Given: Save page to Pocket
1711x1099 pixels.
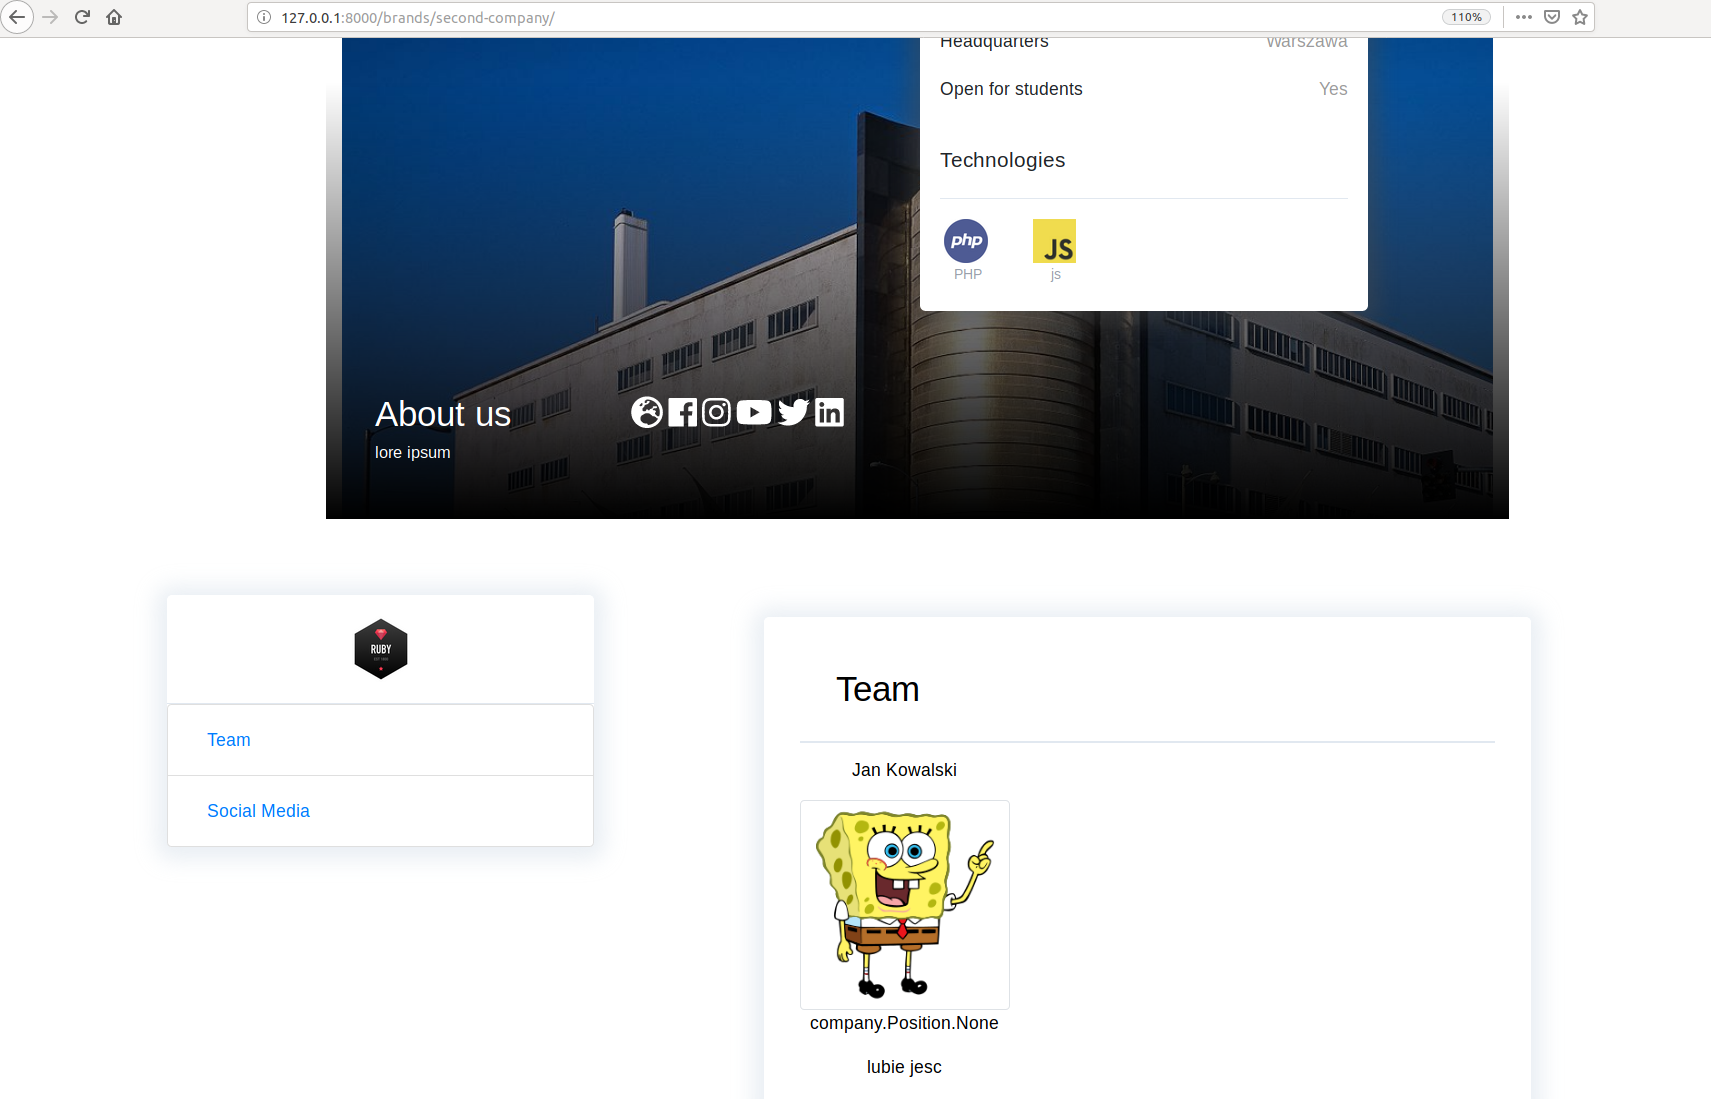Looking at the screenshot, I should [1552, 17].
